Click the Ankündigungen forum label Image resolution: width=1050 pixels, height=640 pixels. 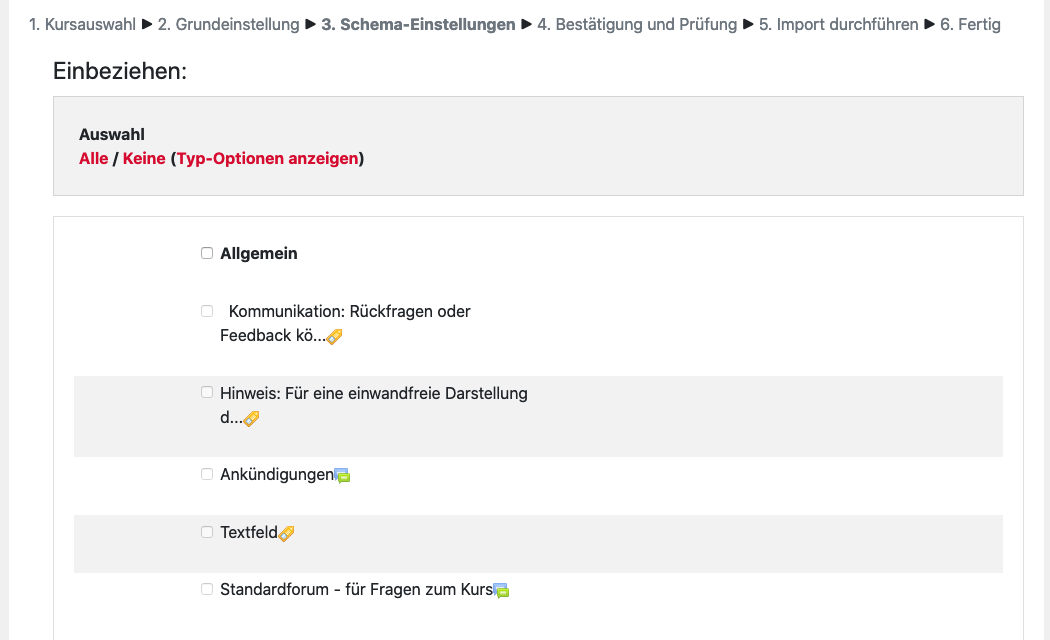pos(276,474)
